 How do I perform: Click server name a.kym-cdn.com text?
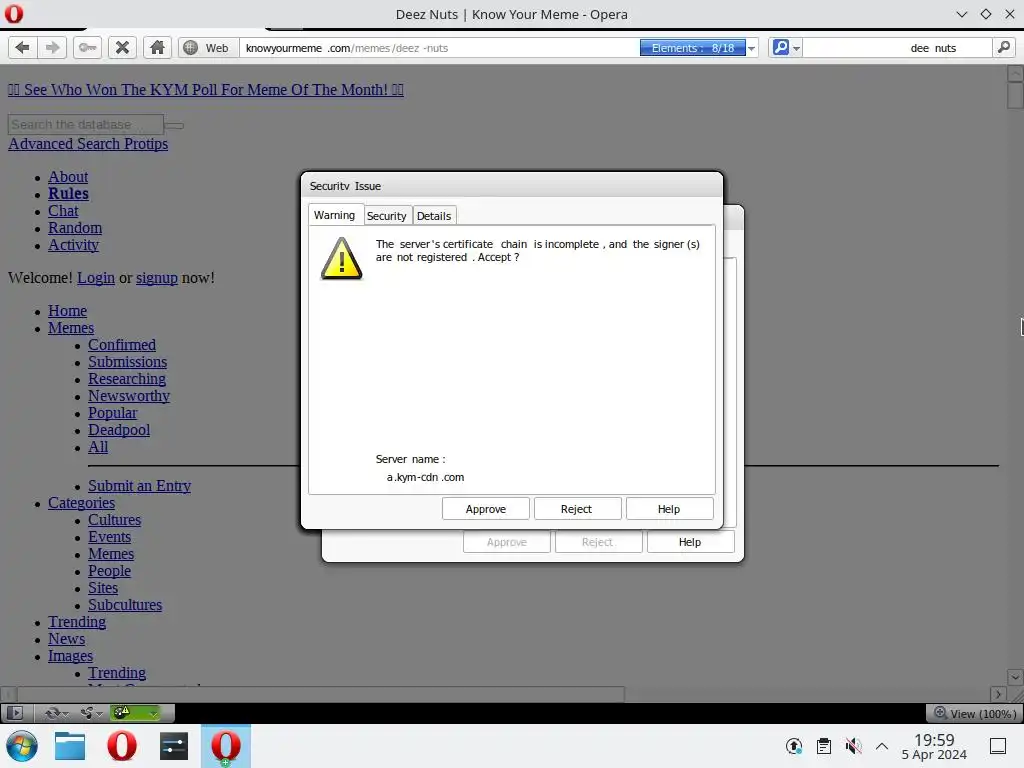coord(425,477)
